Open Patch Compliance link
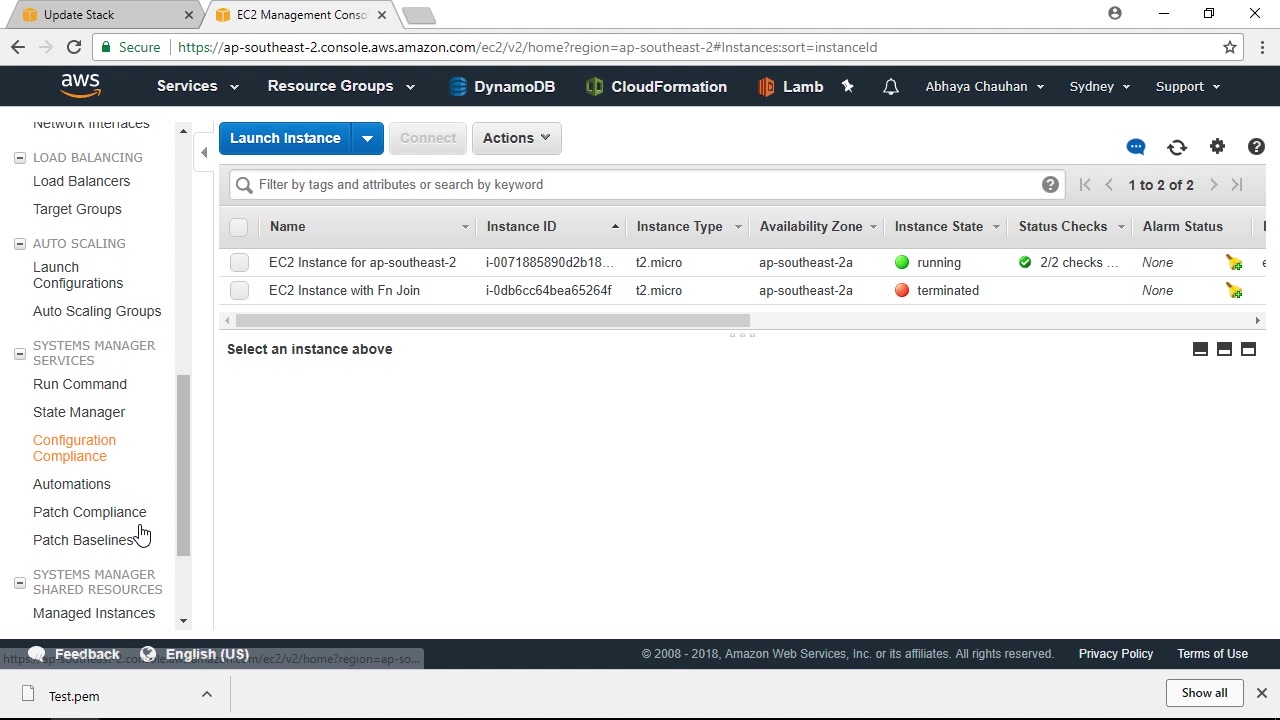This screenshot has height=720, width=1280. click(x=89, y=512)
